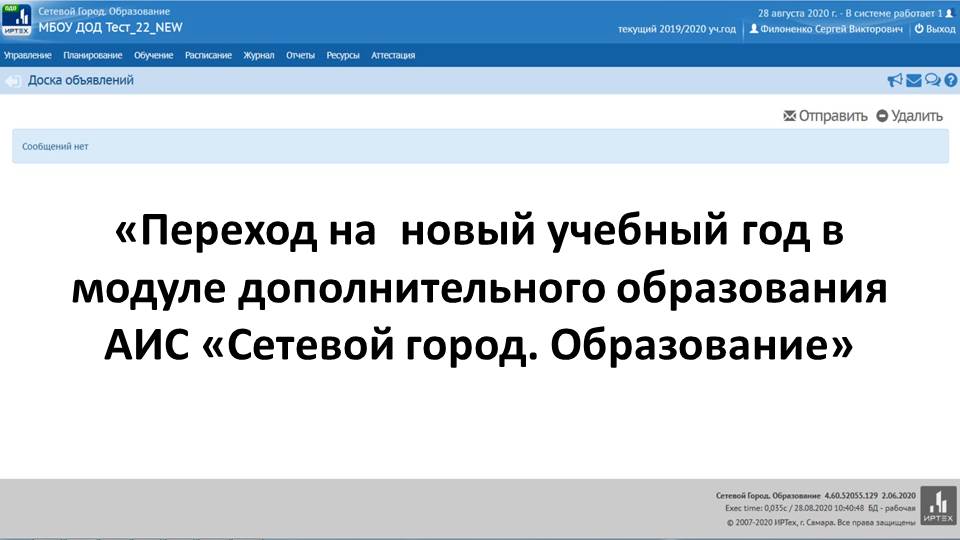Click footer copyright 2007-2020 ИРТех text

pos(821,522)
